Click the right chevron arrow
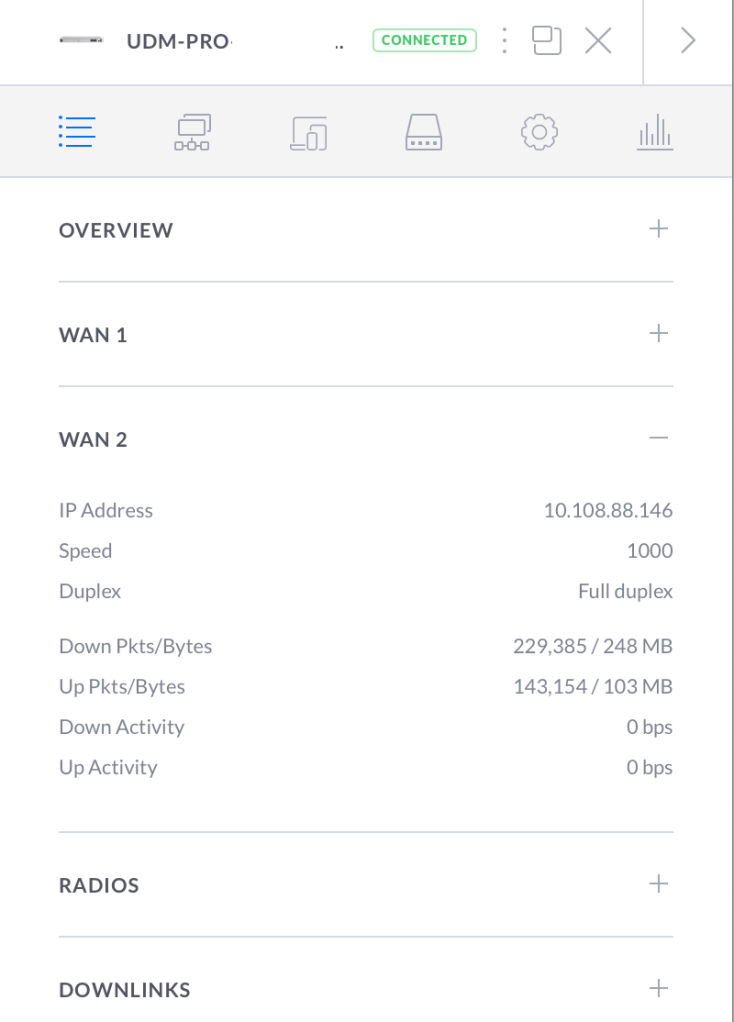The height and width of the screenshot is (1022, 734). coord(688,40)
